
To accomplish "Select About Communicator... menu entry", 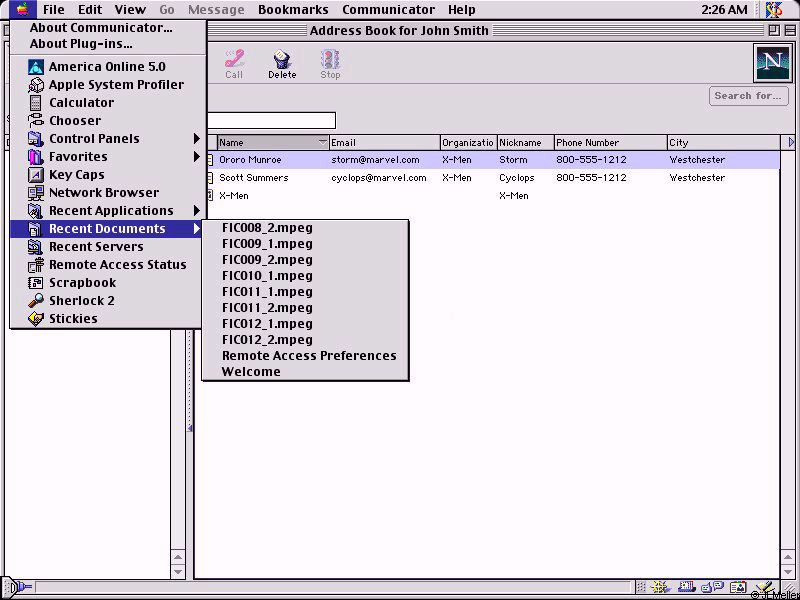I will coord(100,28).
